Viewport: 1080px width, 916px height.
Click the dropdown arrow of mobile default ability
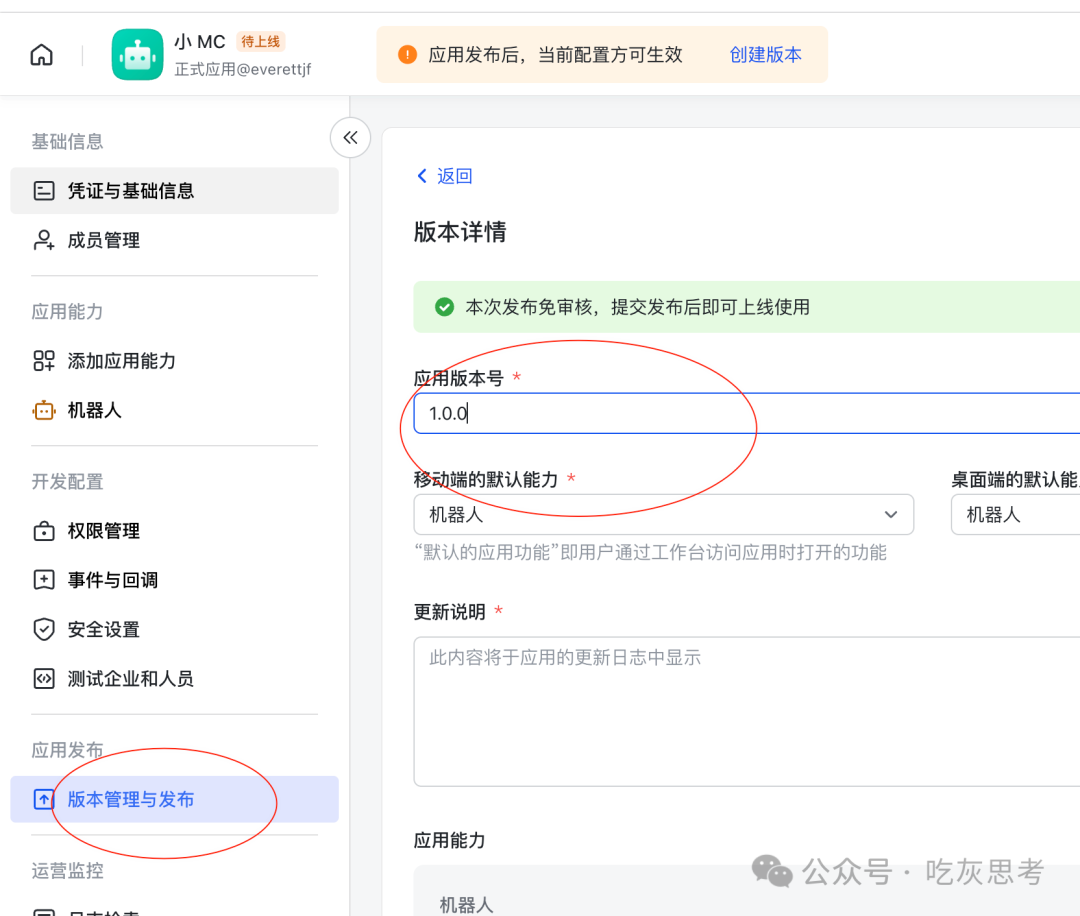point(891,514)
